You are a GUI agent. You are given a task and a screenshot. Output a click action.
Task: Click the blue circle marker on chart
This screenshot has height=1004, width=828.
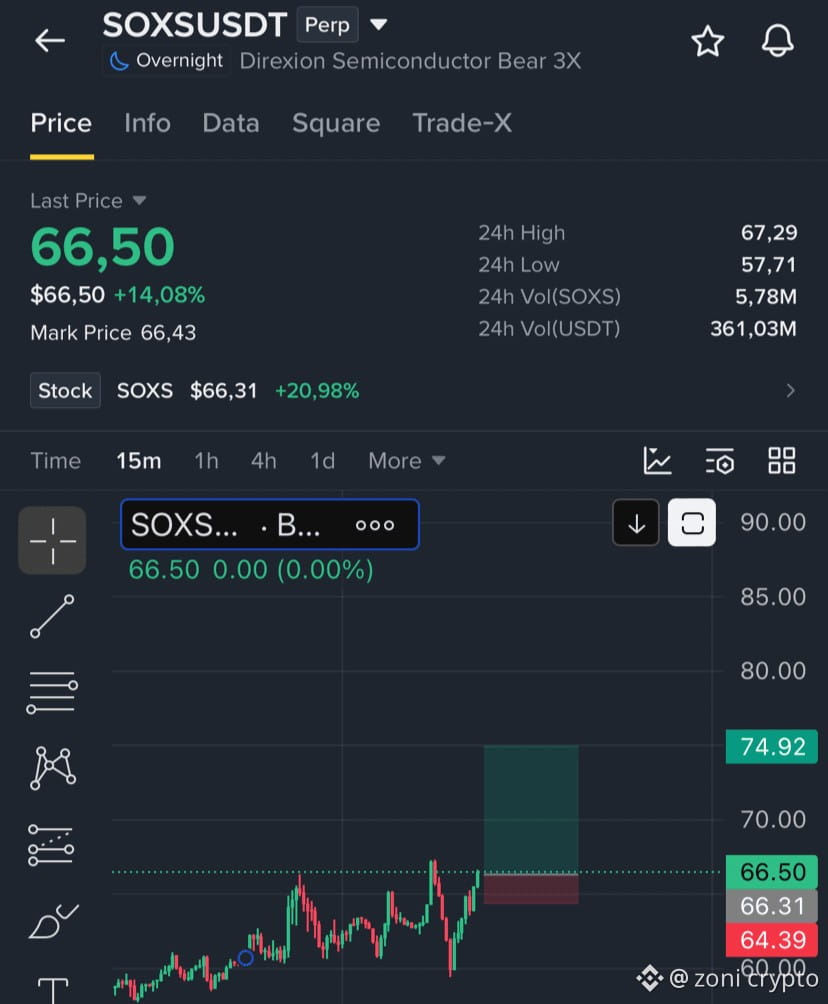(x=245, y=958)
